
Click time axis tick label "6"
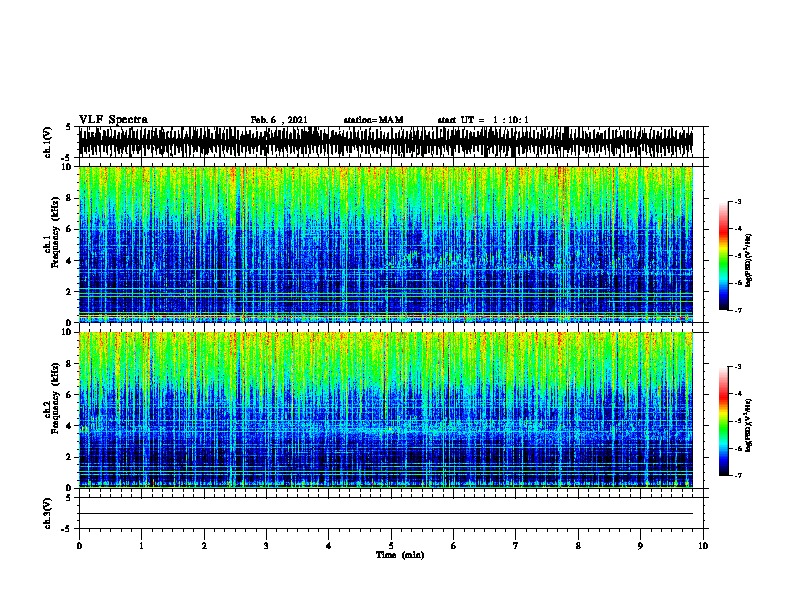pyautogui.click(x=453, y=545)
